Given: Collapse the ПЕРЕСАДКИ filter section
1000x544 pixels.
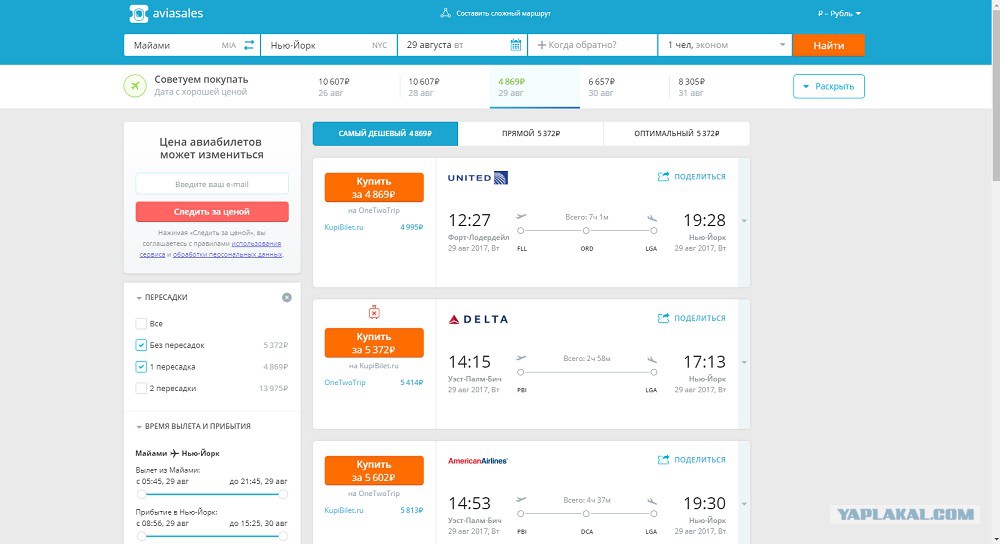Looking at the screenshot, I should coord(161,297).
